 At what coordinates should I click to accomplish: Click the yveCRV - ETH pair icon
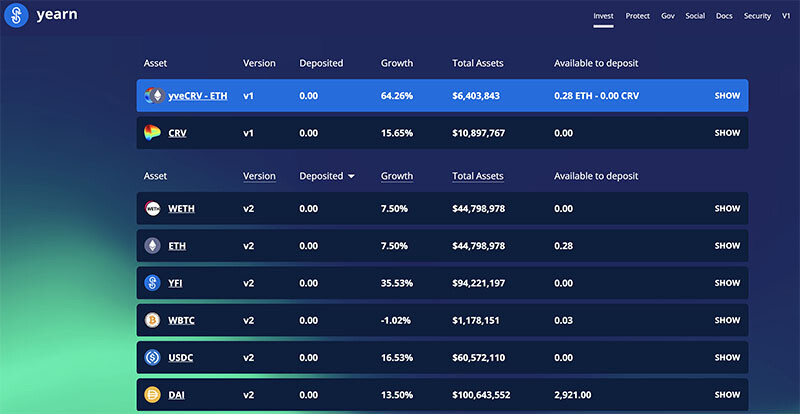[x=155, y=95]
